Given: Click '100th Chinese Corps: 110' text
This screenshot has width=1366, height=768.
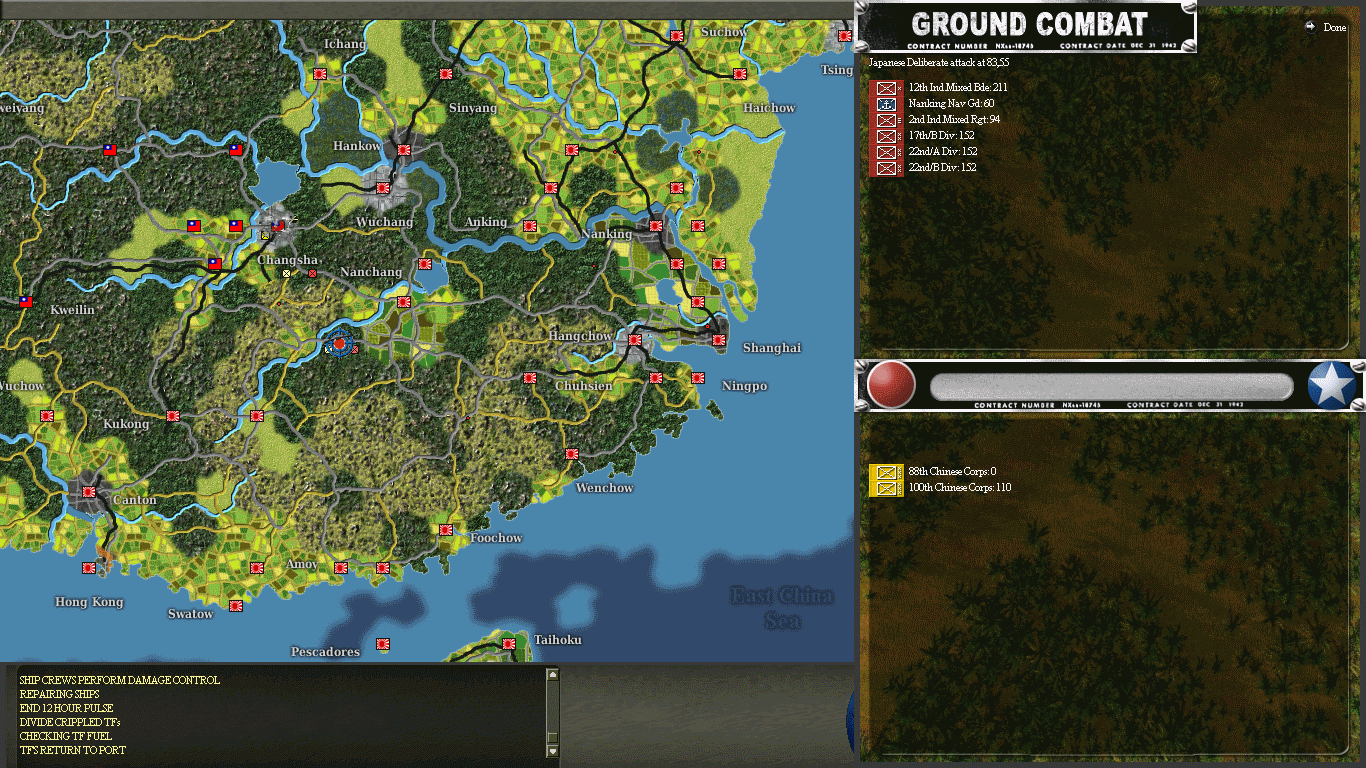Looking at the screenshot, I should coord(960,488).
